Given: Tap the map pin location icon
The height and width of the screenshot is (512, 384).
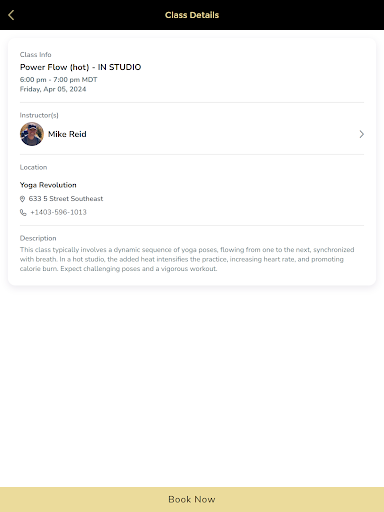Looking at the screenshot, I should 22,199.
